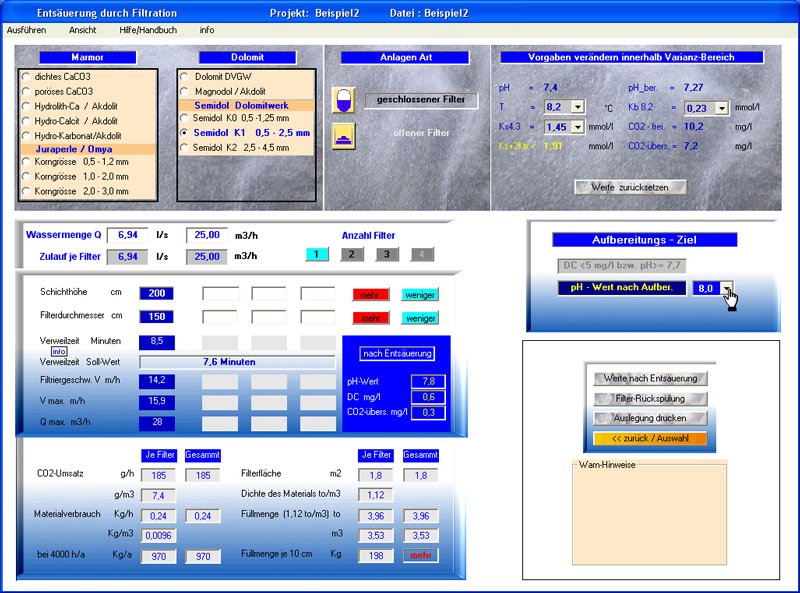800x593 pixels.
Task: Click CO2-übers. result 0,3 field
Action: tap(428, 412)
